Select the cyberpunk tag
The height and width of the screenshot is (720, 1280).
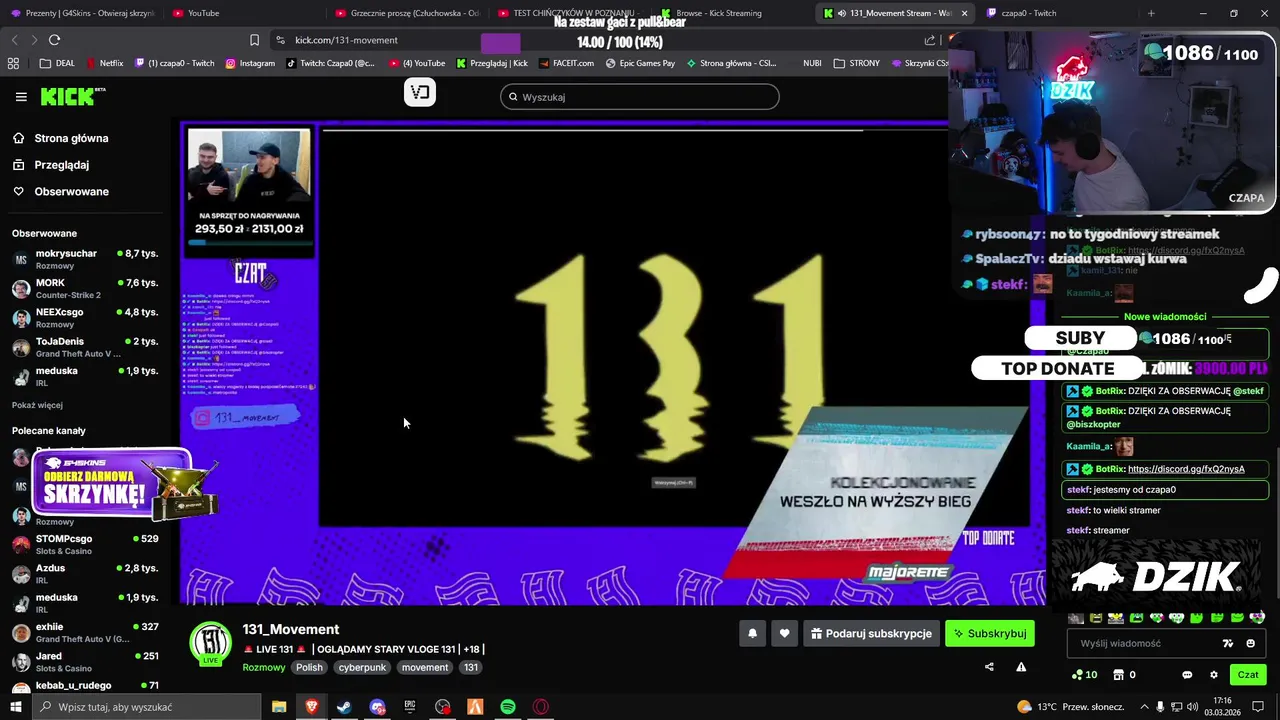click(362, 667)
